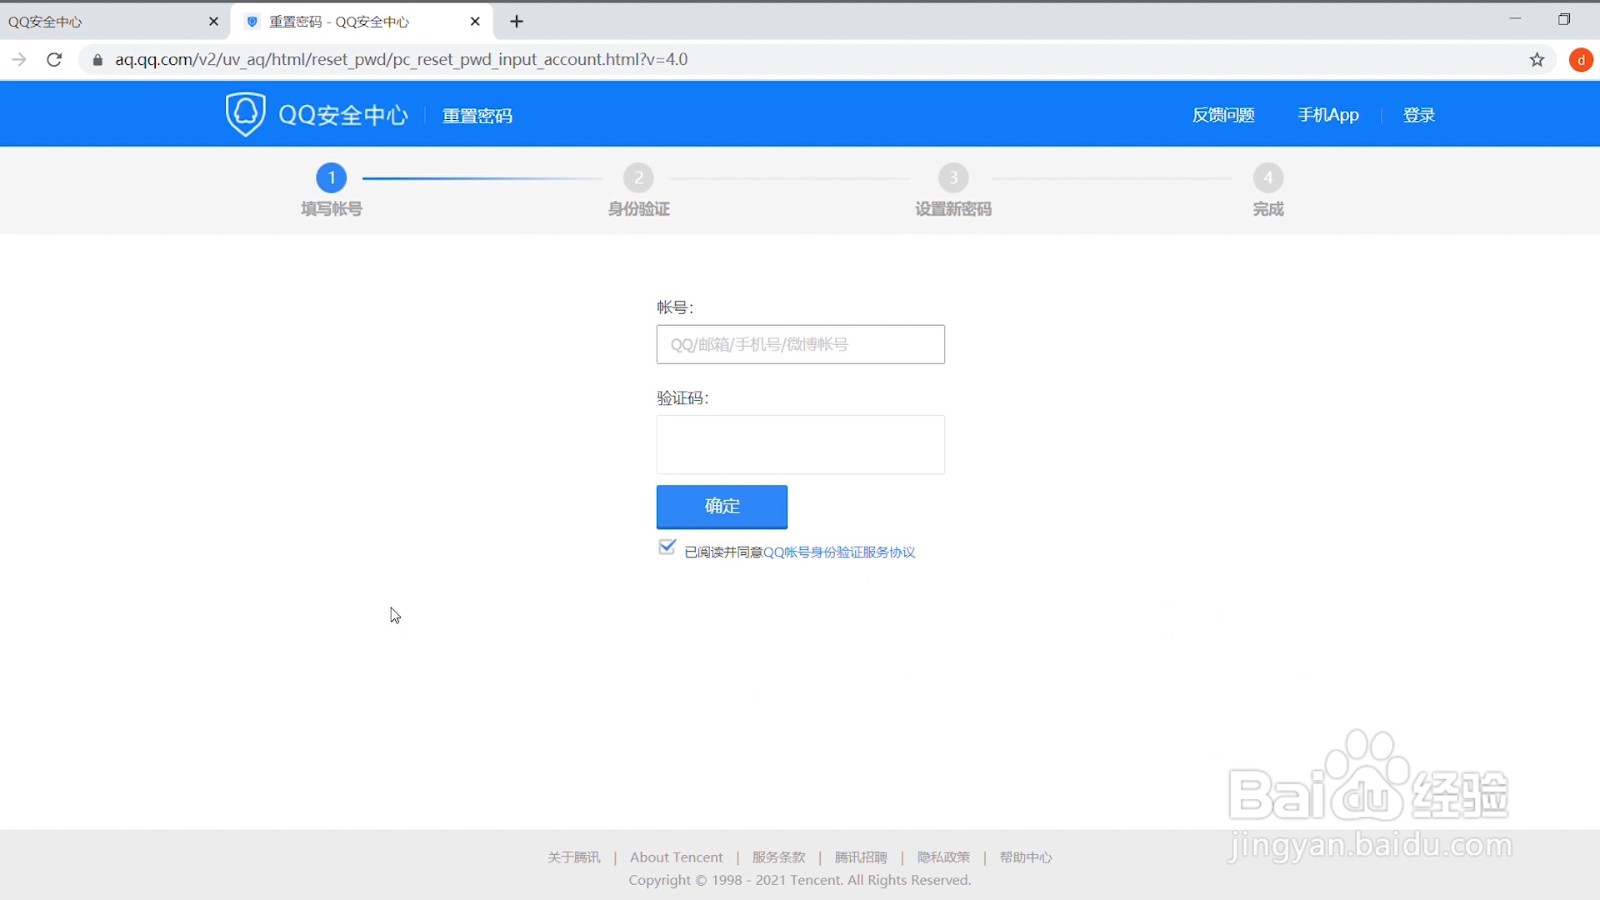Minimize the browser window

click(1515, 19)
